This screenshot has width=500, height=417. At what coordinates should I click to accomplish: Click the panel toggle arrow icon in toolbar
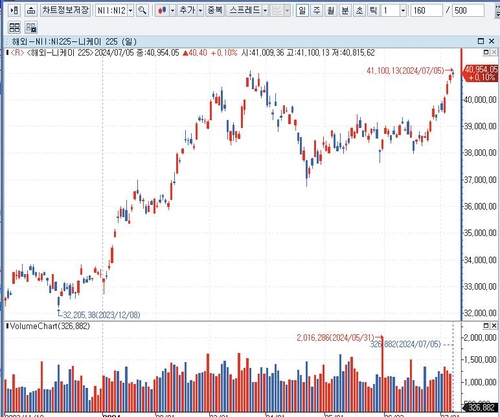click(14, 11)
